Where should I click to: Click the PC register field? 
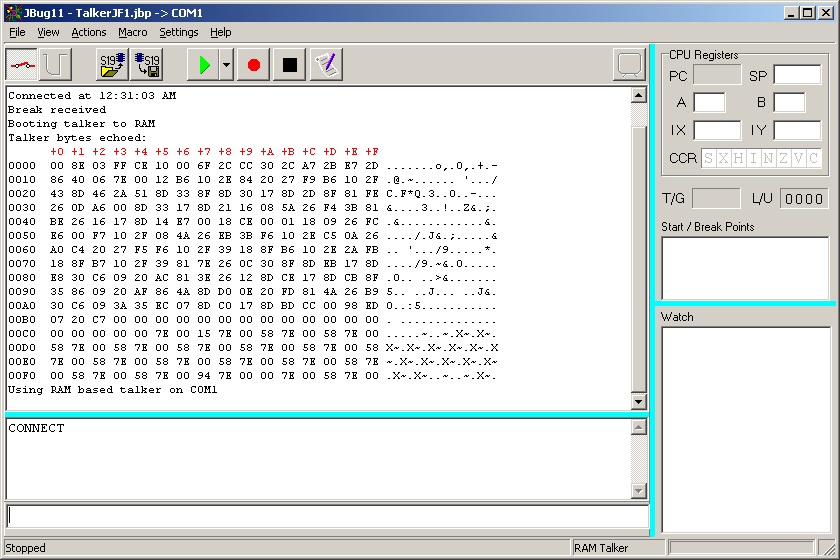pyautogui.click(x=717, y=75)
